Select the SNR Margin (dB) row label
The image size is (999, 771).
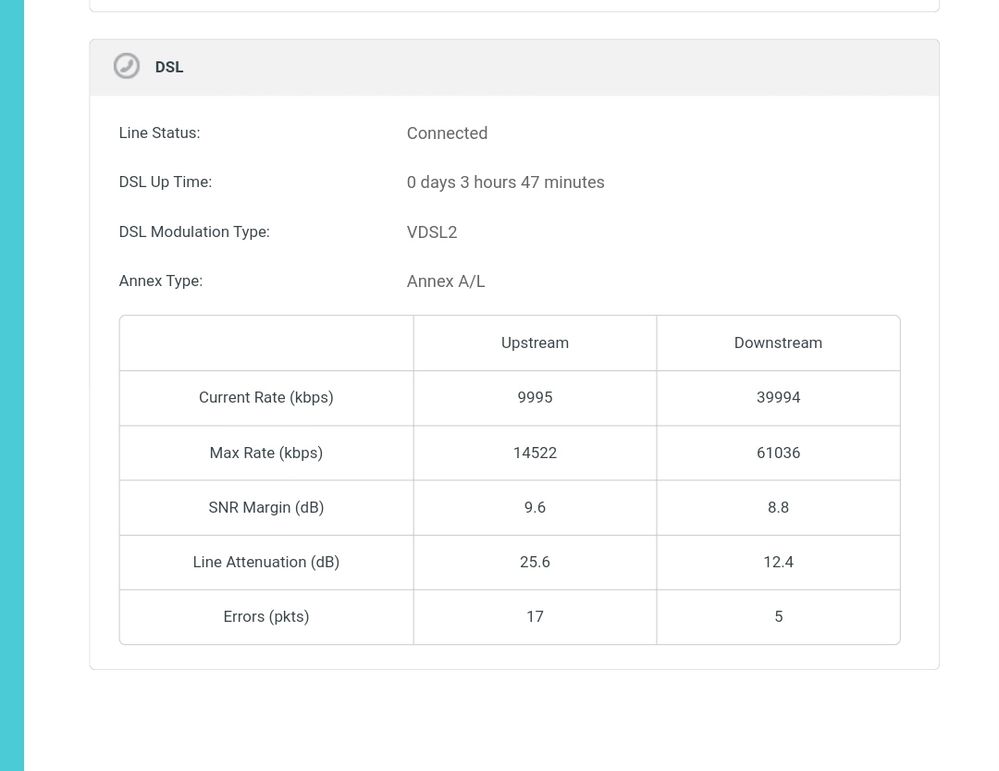266,507
